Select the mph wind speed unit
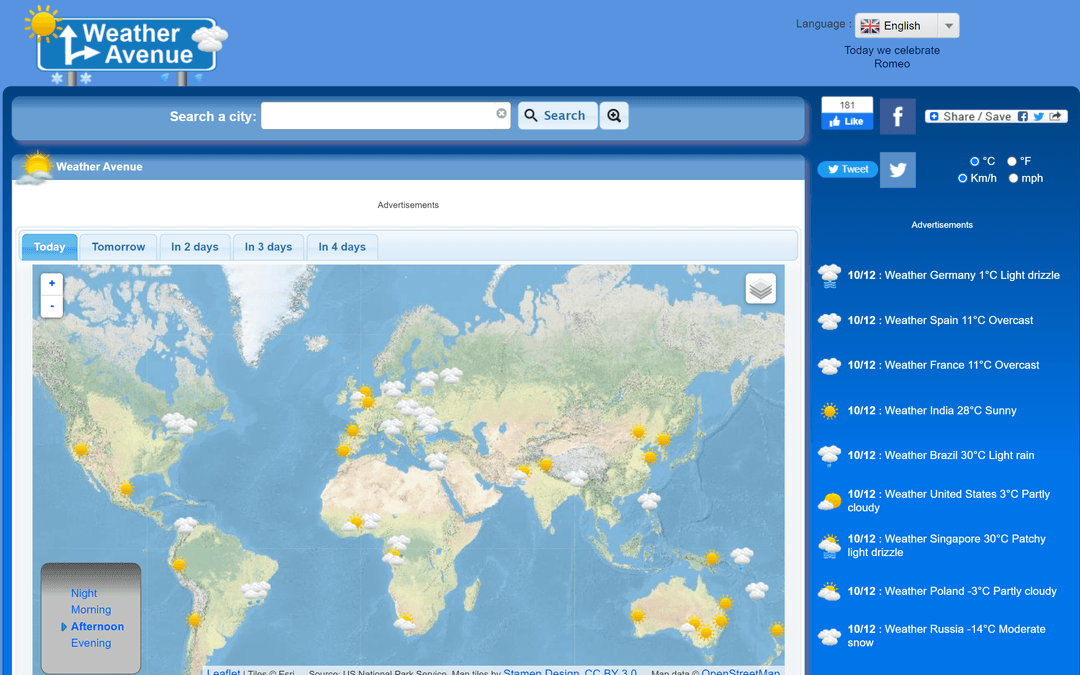Image resolution: width=1080 pixels, height=675 pixels. (x=1013, y=178)
